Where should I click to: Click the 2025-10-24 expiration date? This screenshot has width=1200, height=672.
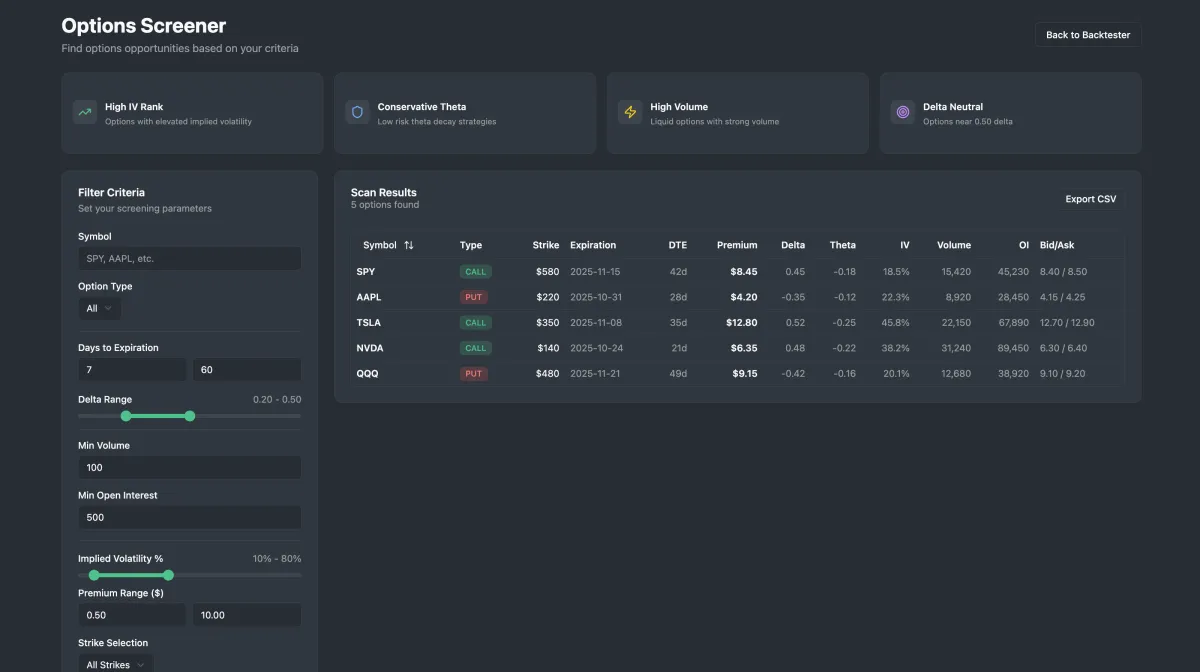coord(596,348)
